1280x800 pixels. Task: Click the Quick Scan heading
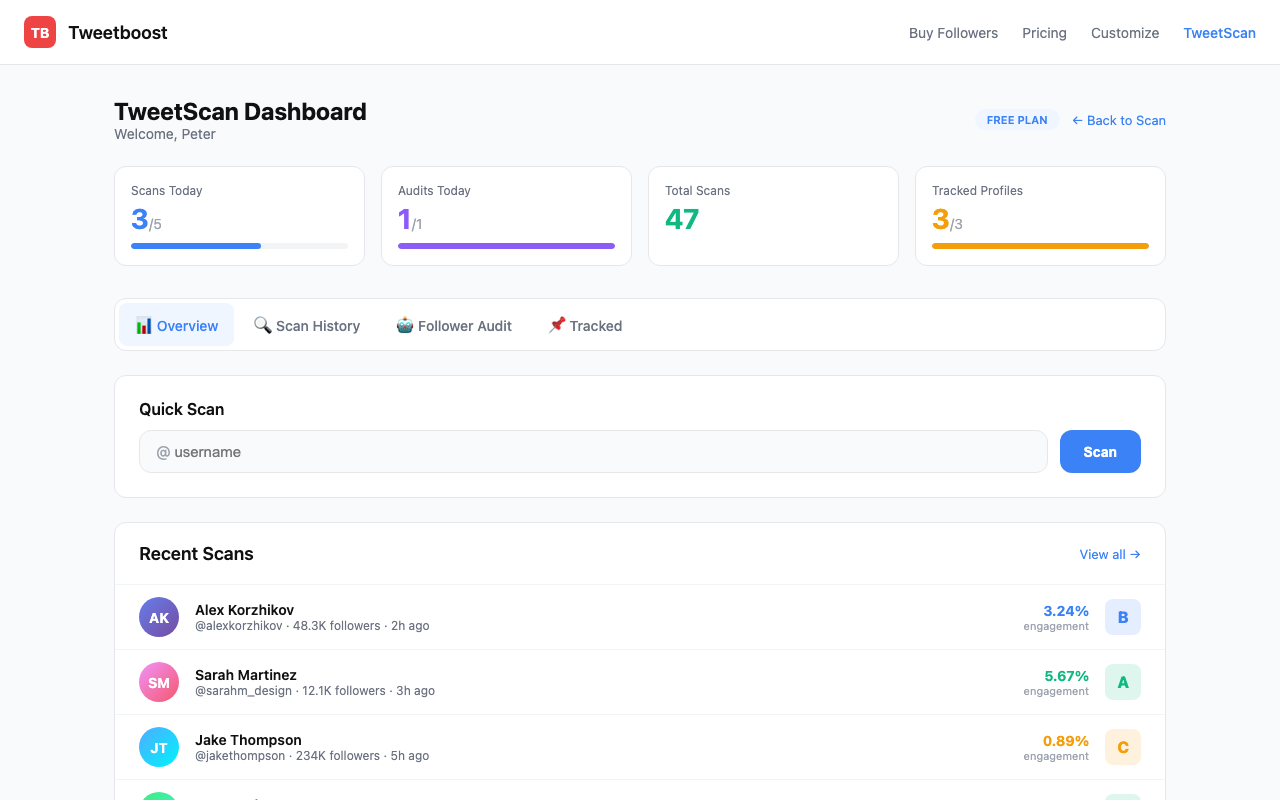pyautogui.click(x=181, y=409)
